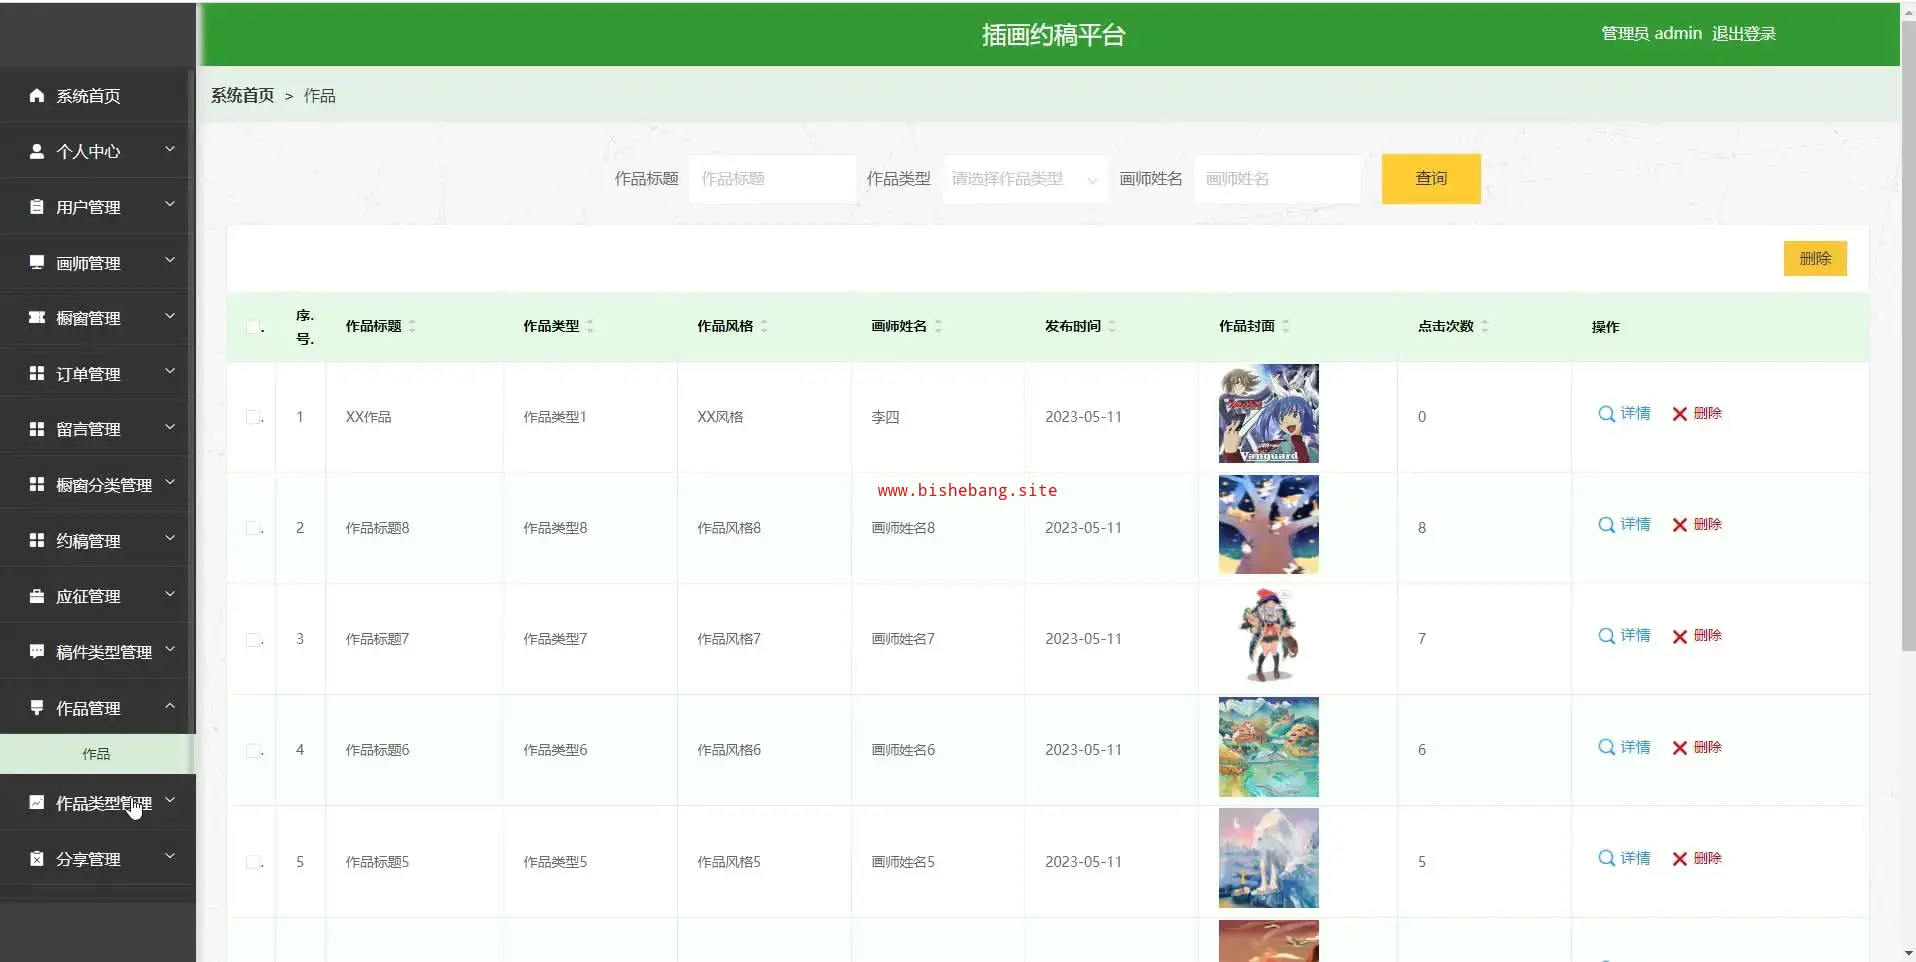Click the grid icon beside 约稿管理
This screenshot has height=962, width=1916.
(x=37, y=540)
